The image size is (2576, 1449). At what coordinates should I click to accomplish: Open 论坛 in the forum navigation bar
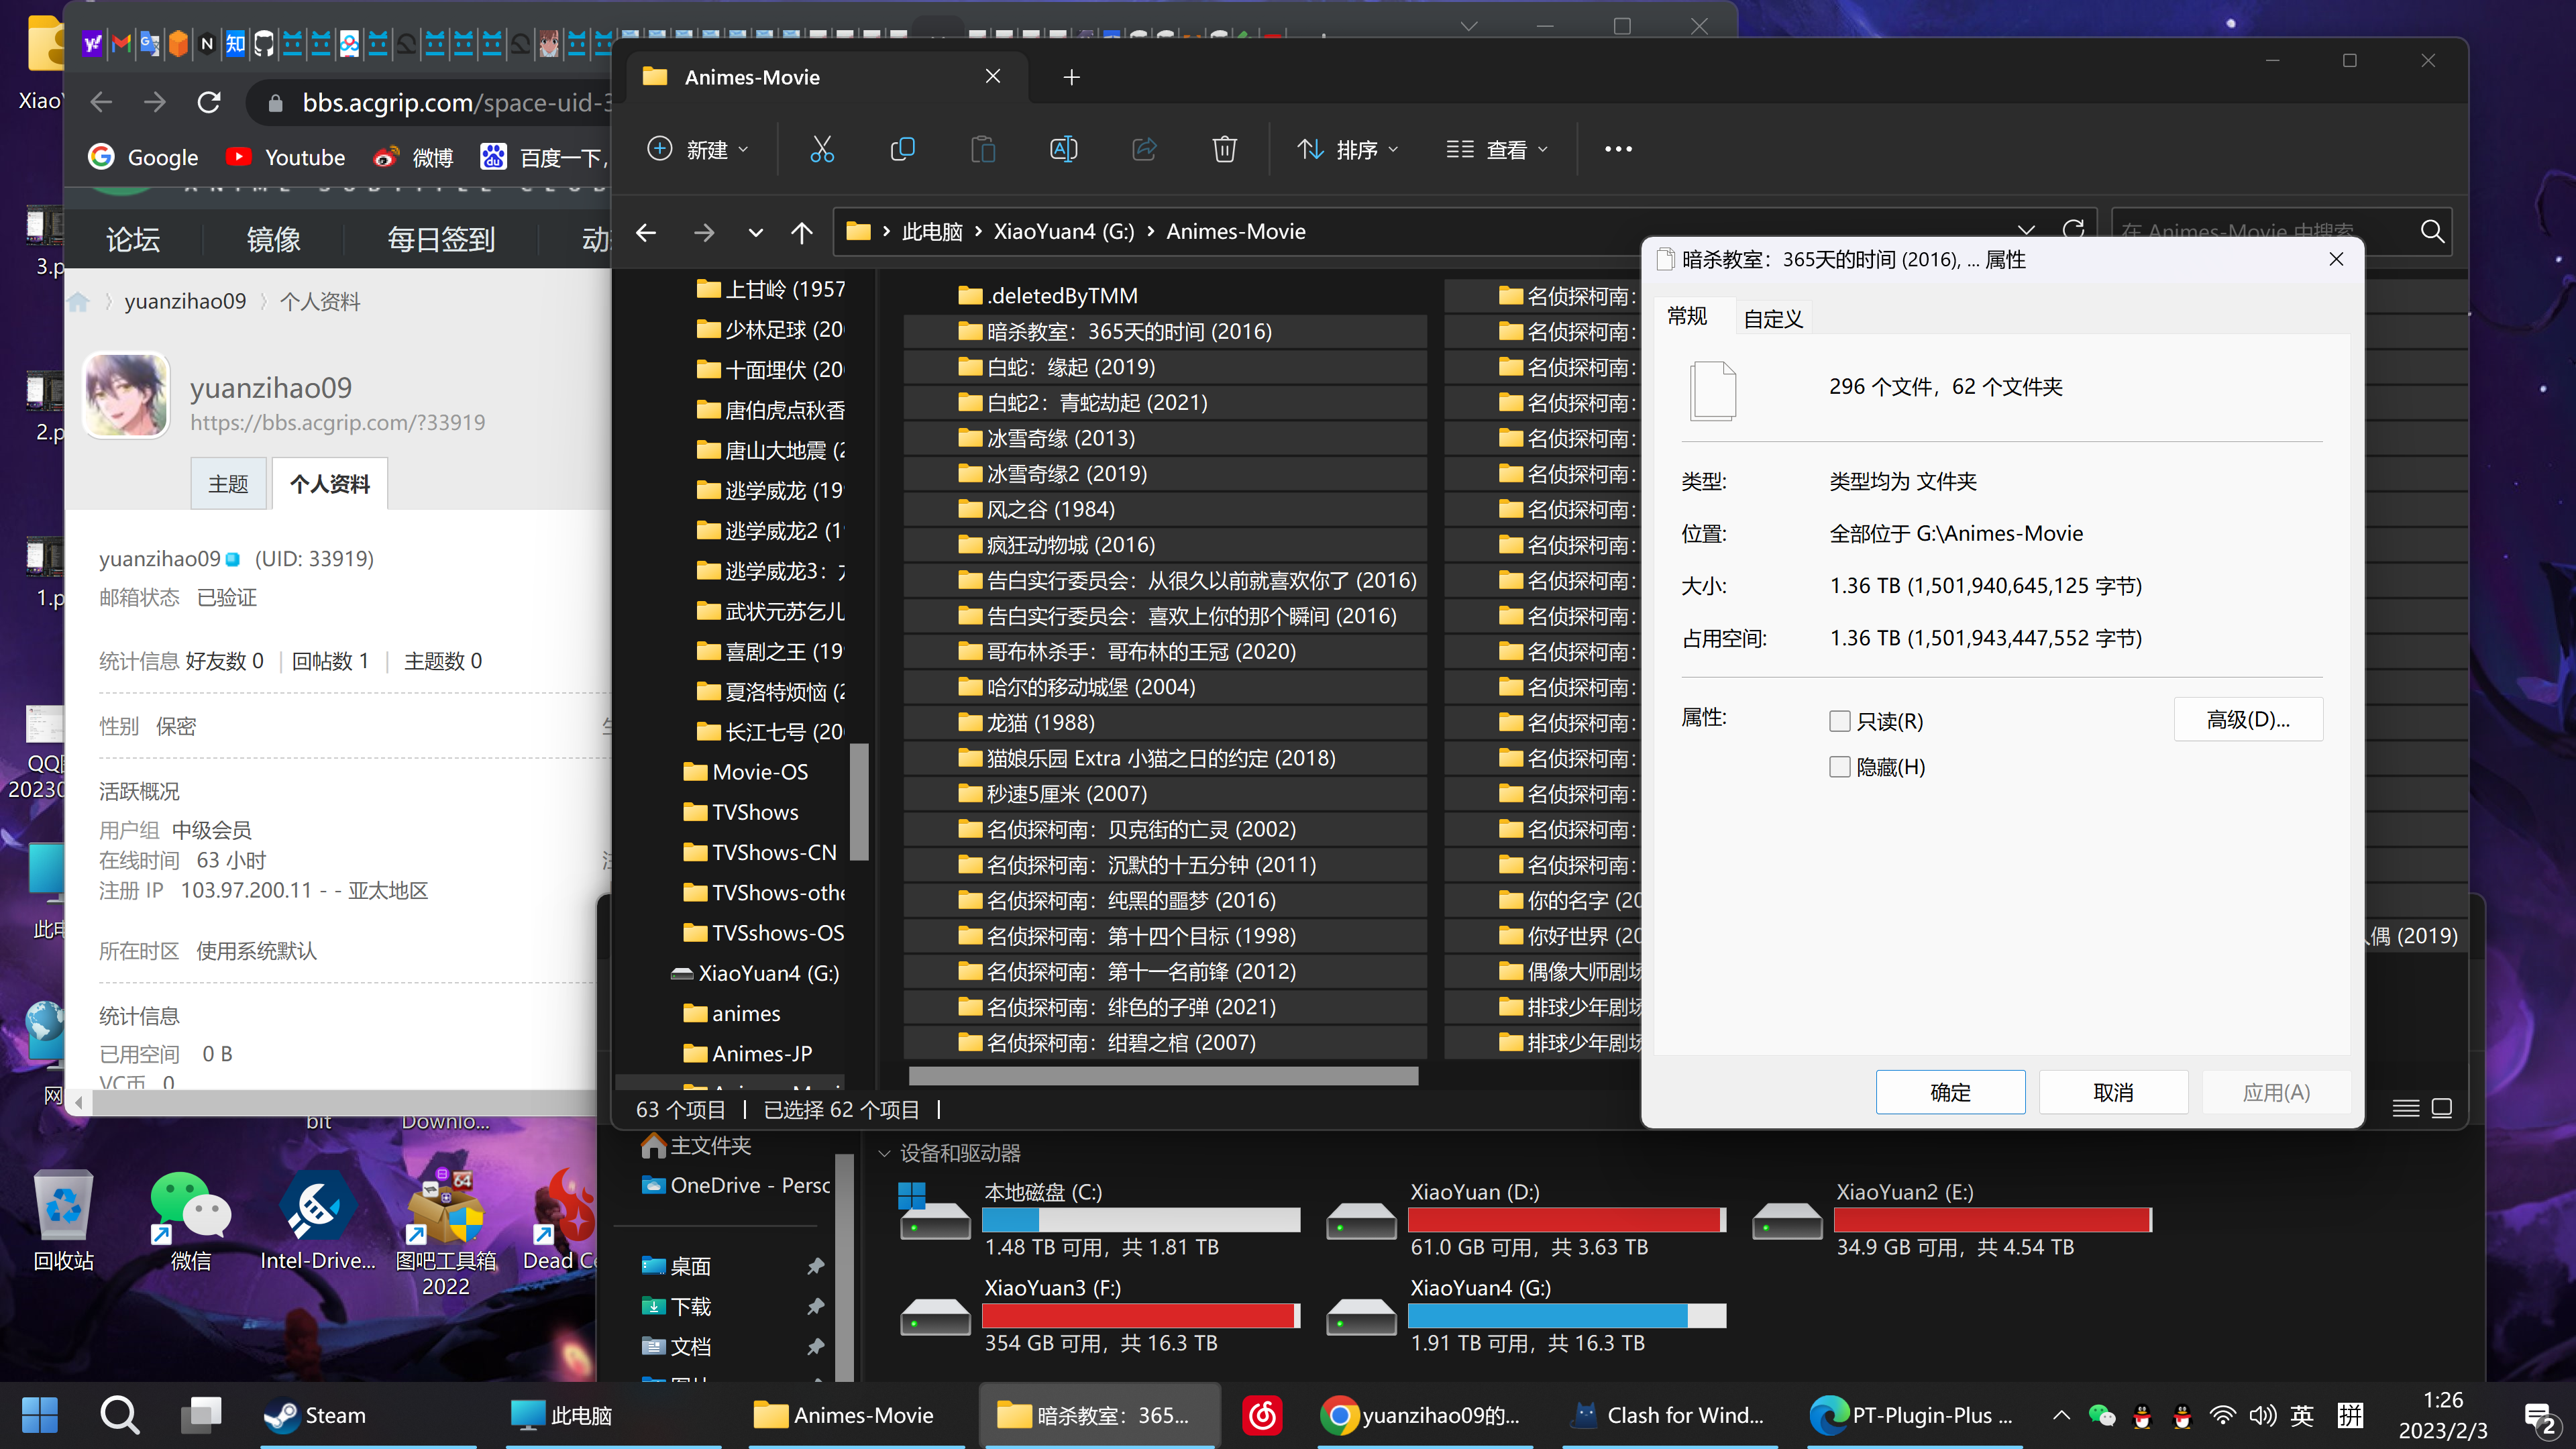click(x=133, y=240)
